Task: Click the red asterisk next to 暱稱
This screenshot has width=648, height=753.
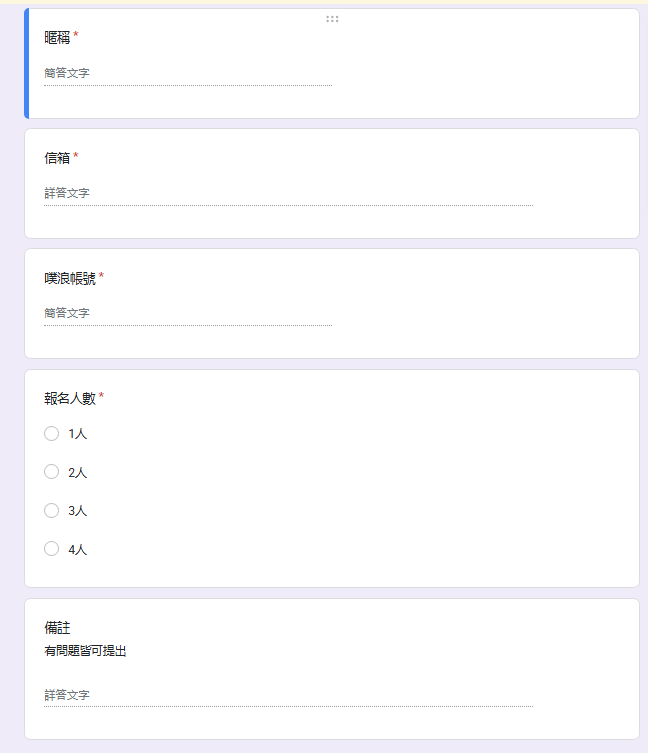Action: click(75, 35)
